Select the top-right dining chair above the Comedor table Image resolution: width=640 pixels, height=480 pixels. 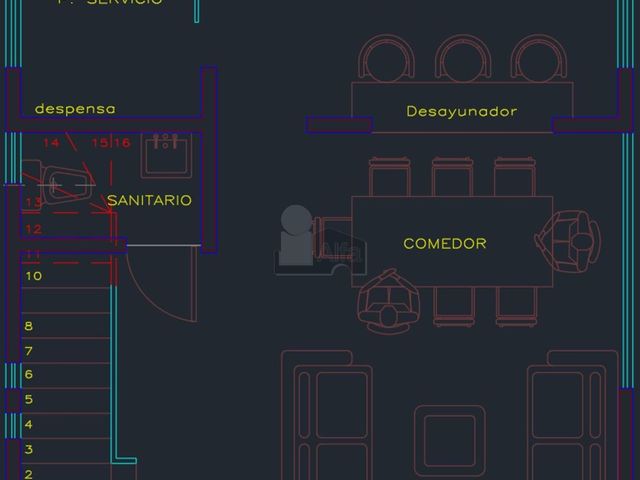(x=515, y=176)
